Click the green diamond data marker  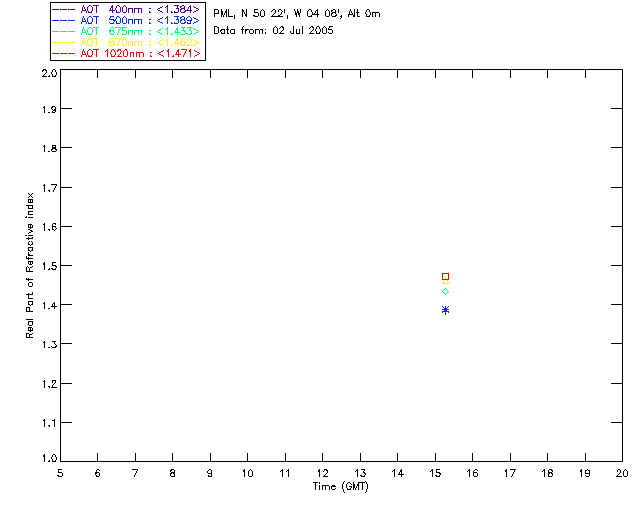445,292
